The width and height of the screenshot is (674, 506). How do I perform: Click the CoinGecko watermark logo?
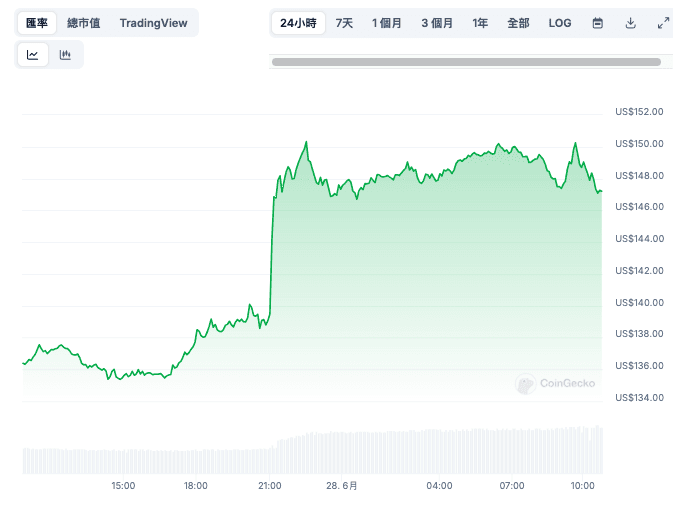pos(555,383)
